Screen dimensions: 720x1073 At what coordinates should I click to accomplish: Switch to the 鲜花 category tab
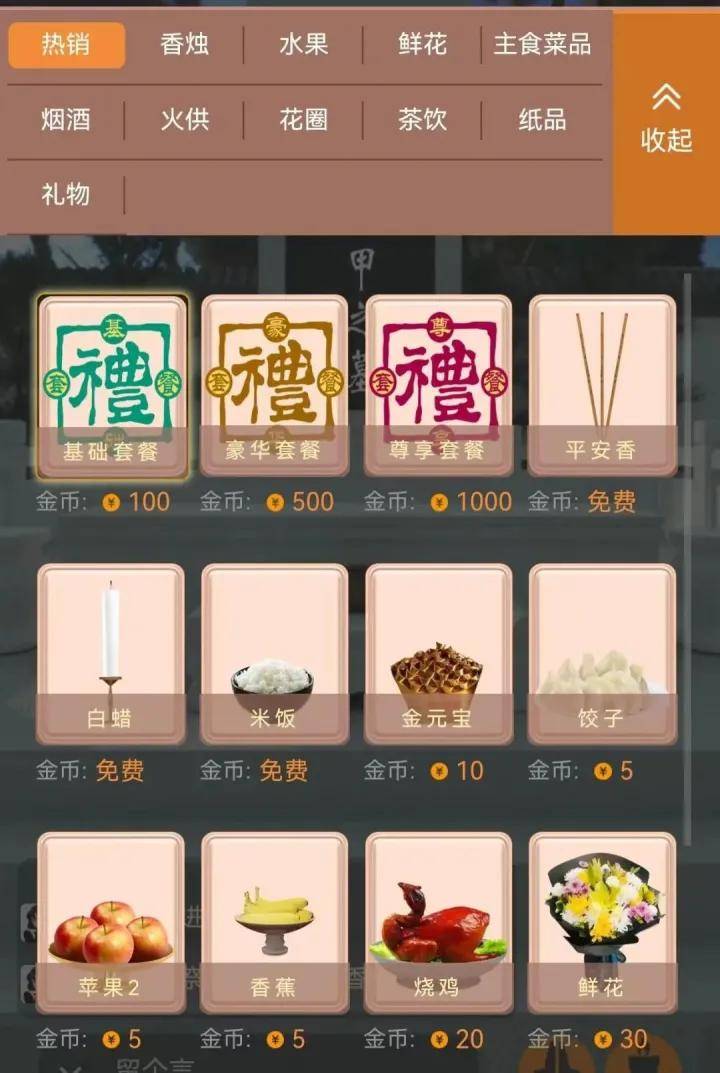pyautogui.click(x=422, y=45)
